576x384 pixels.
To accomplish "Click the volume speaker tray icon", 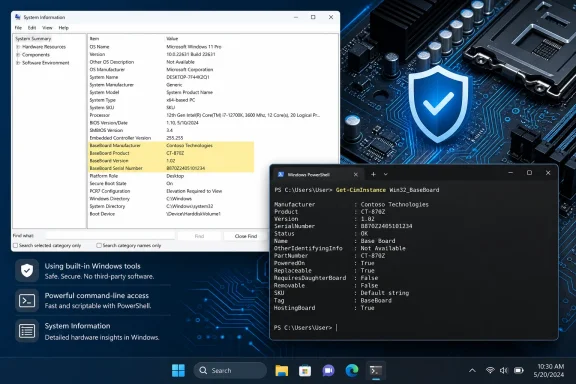I will pyautogui.click(x=504, y=370).
